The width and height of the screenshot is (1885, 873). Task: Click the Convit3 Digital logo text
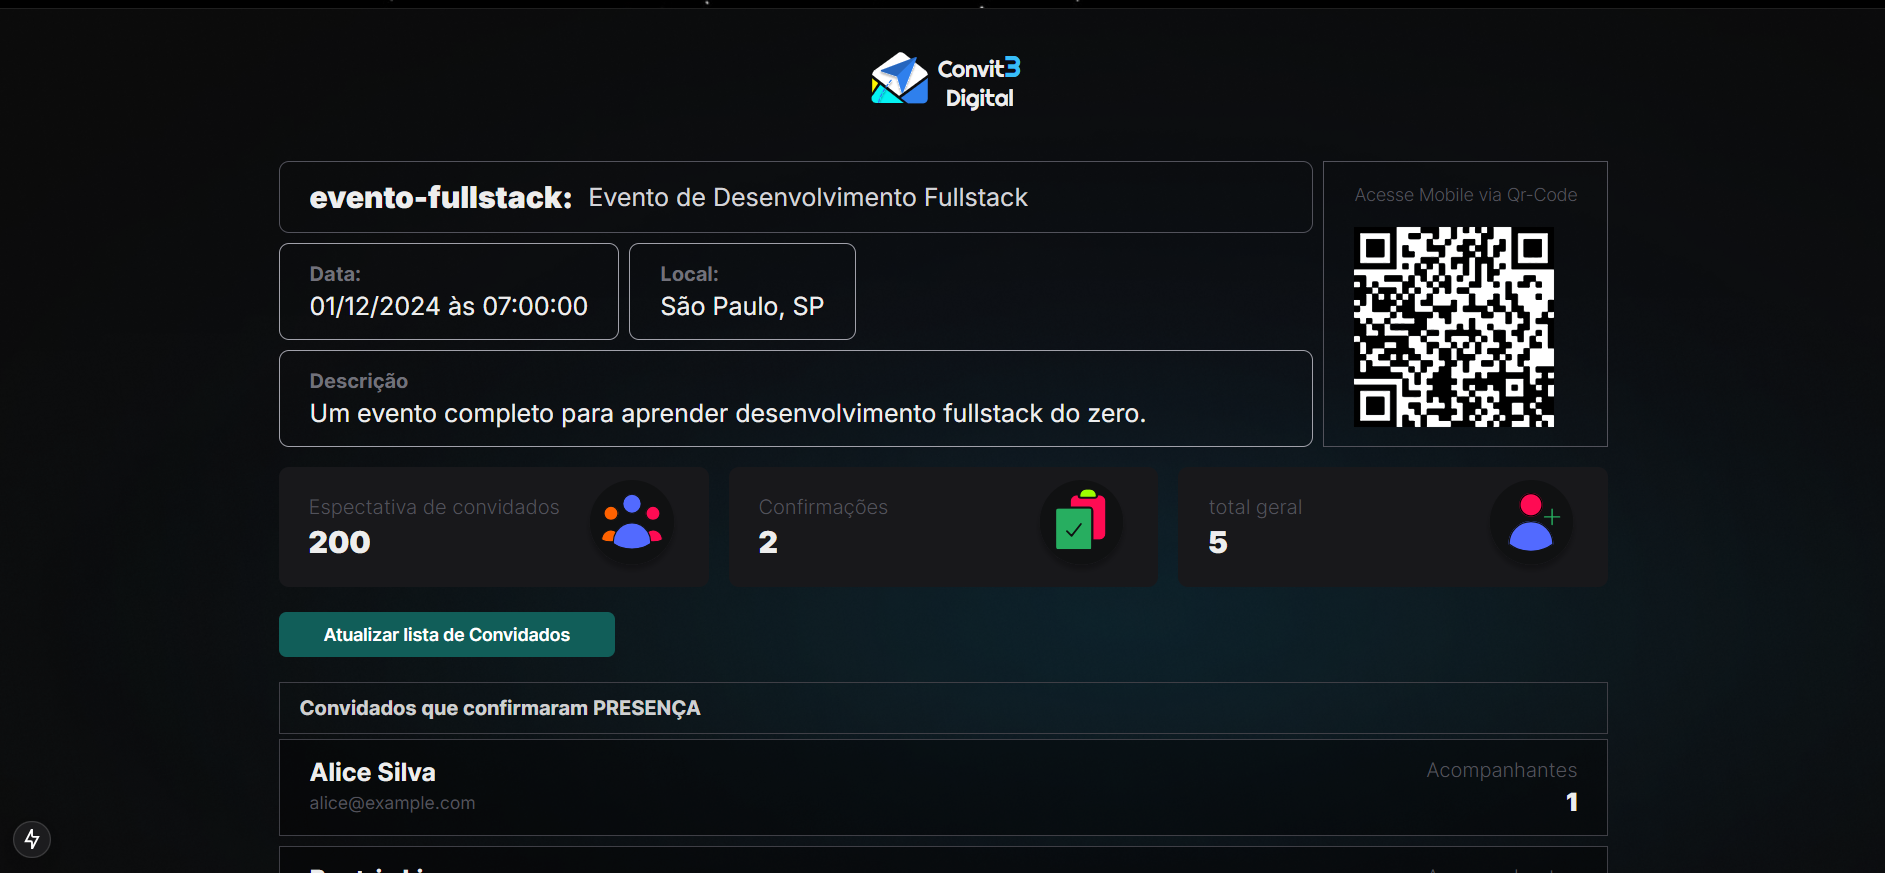(979, 83)
